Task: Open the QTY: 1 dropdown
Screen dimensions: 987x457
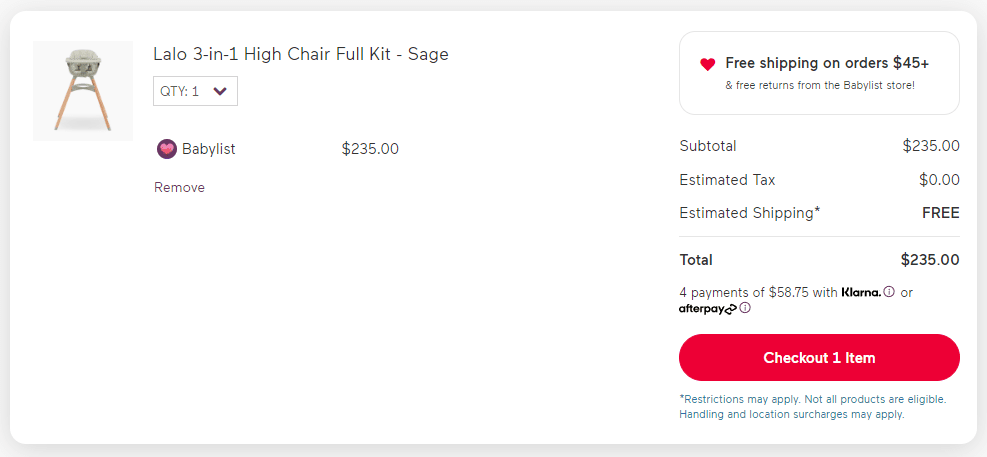Action: (195, 91)
